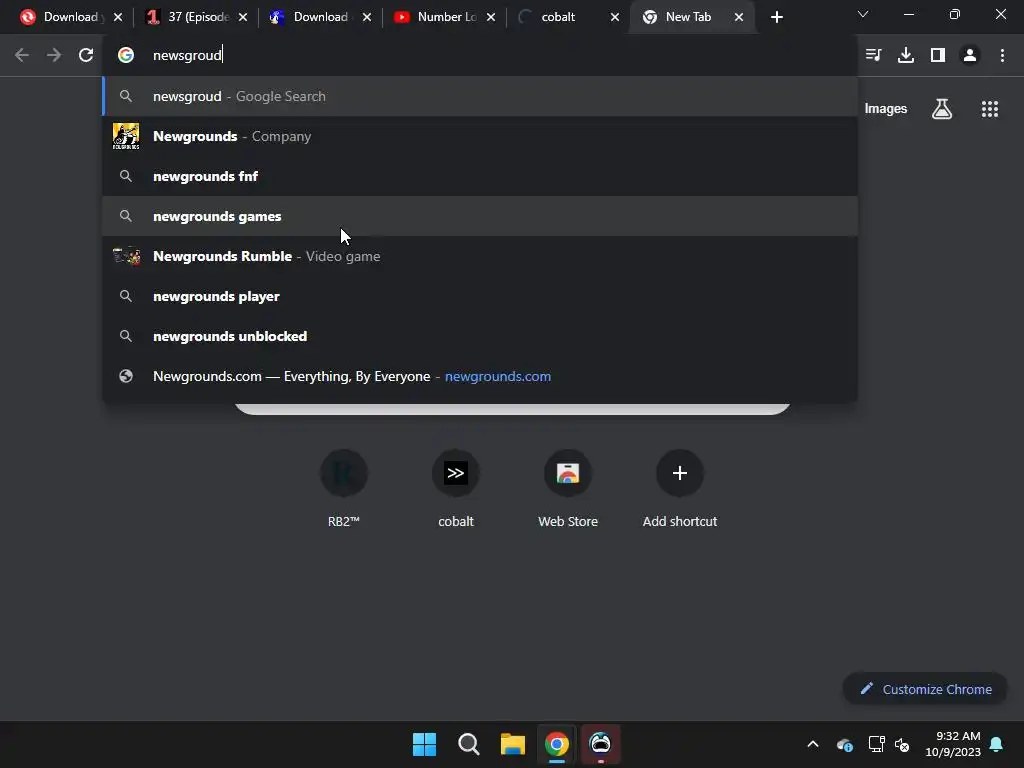Viewport: 1024px width, 768px height.
Task: Open the clock and date flyout
Action: [953, 744]
